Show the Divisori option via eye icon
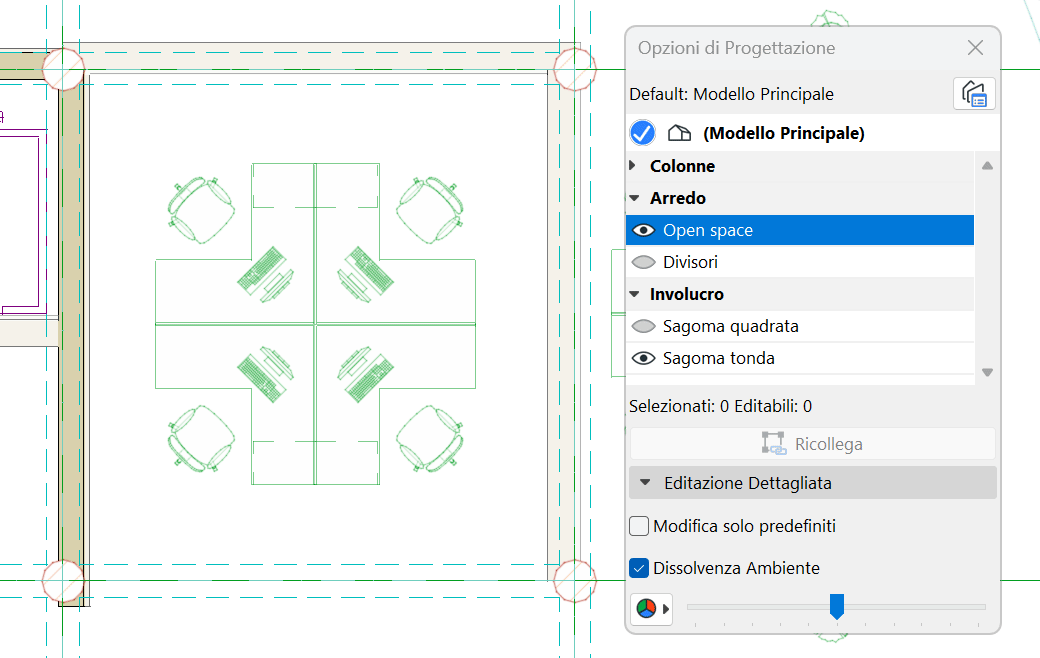Screen dimensions: 1040x658 pos(643,262)
